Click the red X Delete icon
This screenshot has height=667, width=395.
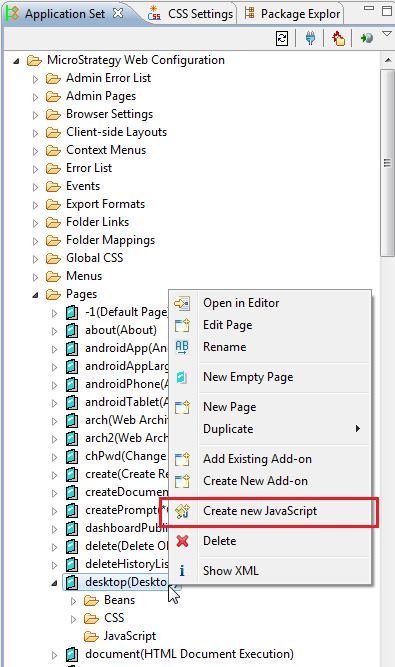182,541
